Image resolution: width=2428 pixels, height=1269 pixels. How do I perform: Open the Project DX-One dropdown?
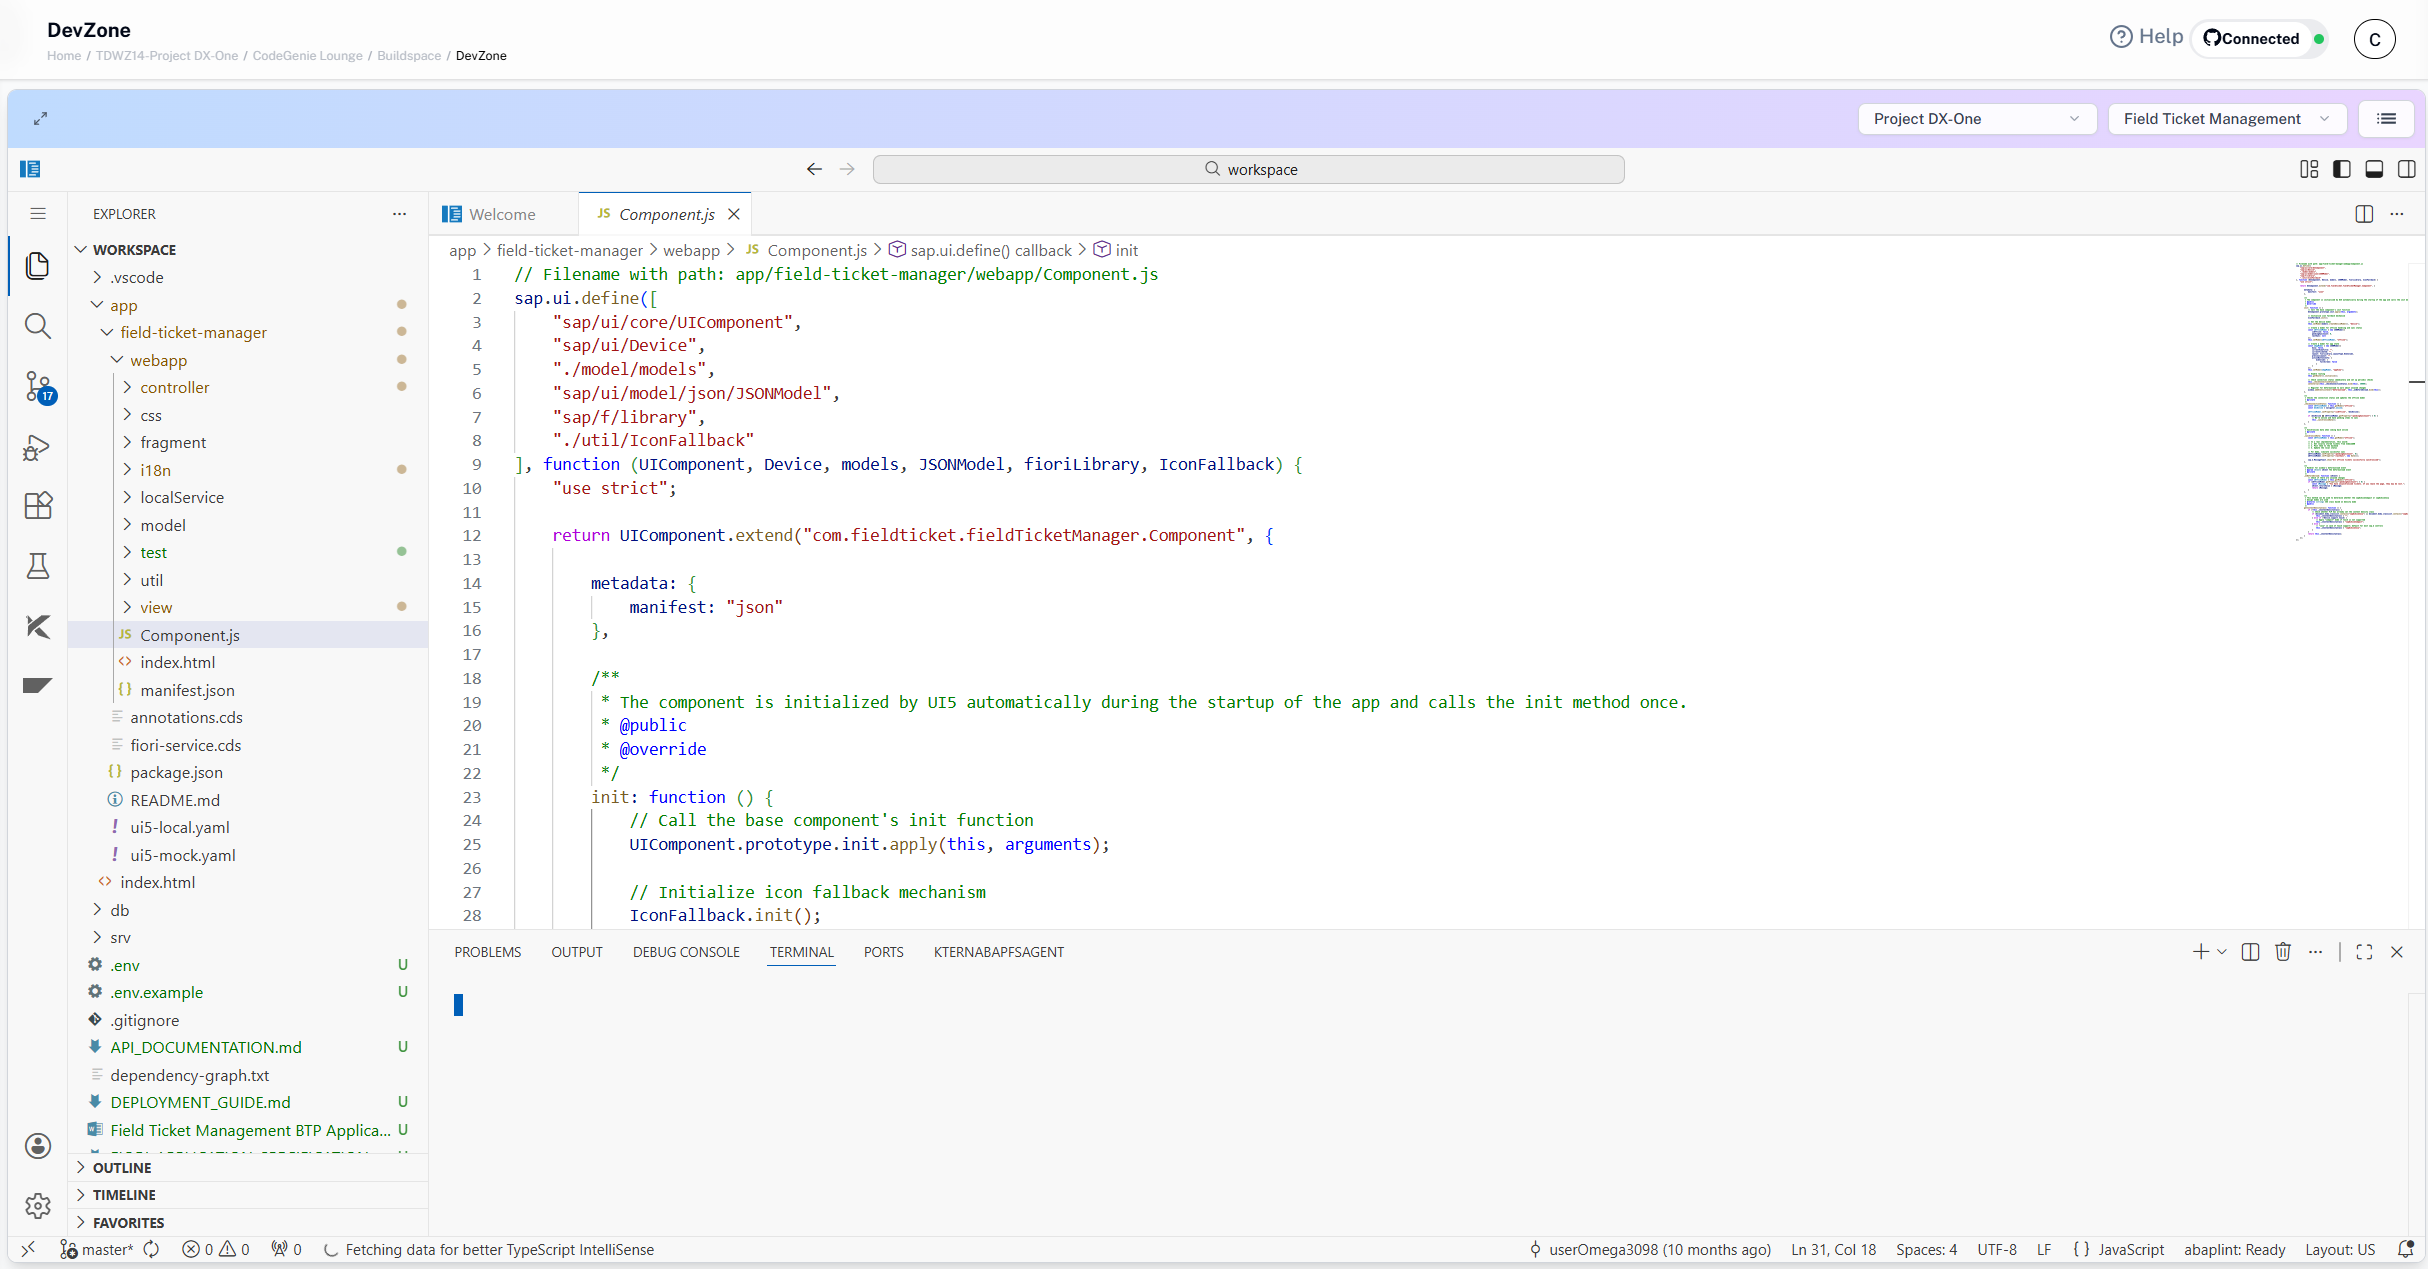click(1975, 119)
